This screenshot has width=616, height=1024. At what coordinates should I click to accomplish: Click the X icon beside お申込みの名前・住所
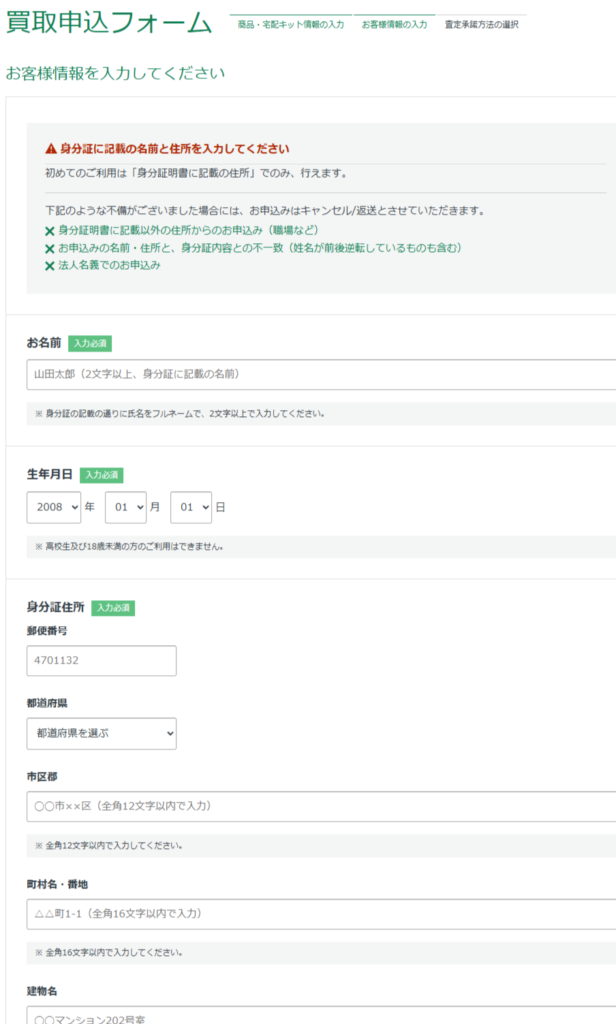tap(50, 248)
